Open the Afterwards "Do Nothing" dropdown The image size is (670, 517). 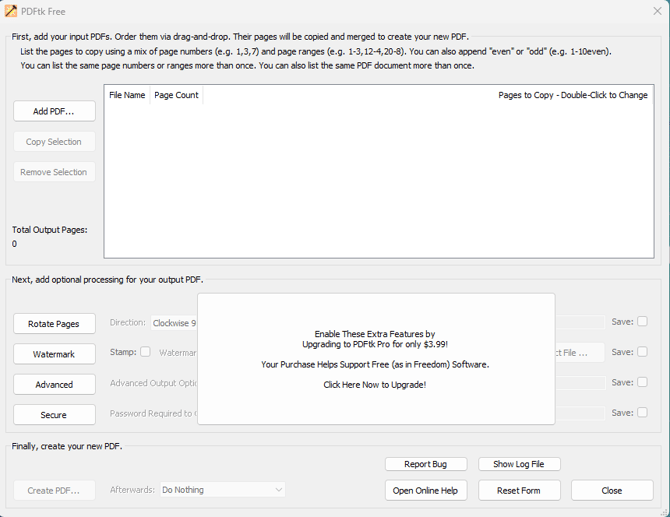click(222, 490)
